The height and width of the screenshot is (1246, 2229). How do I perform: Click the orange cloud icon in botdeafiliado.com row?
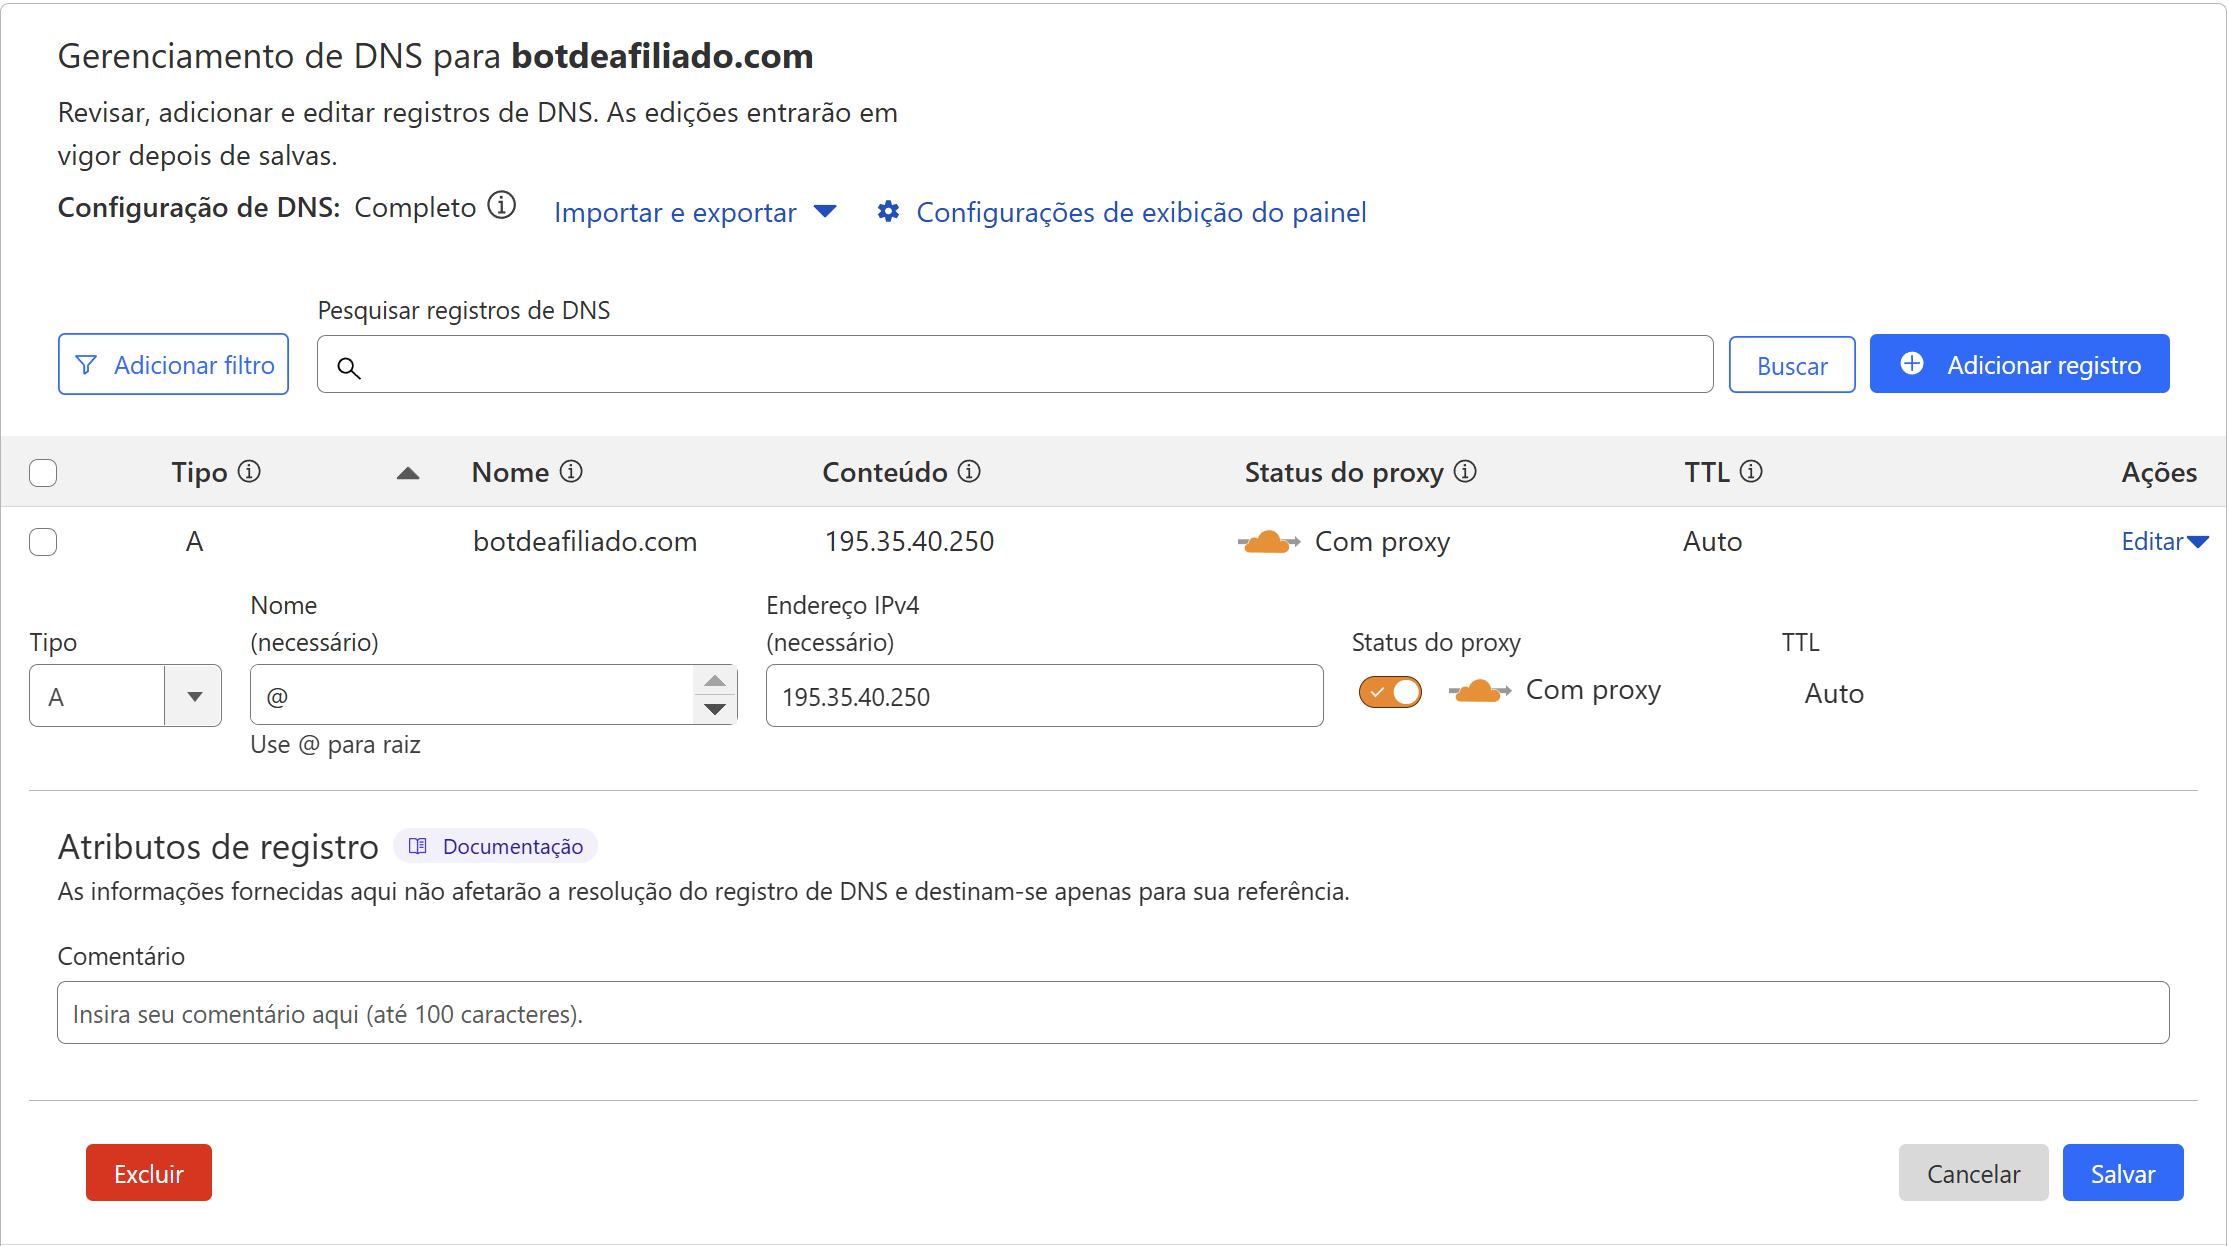1269,542
